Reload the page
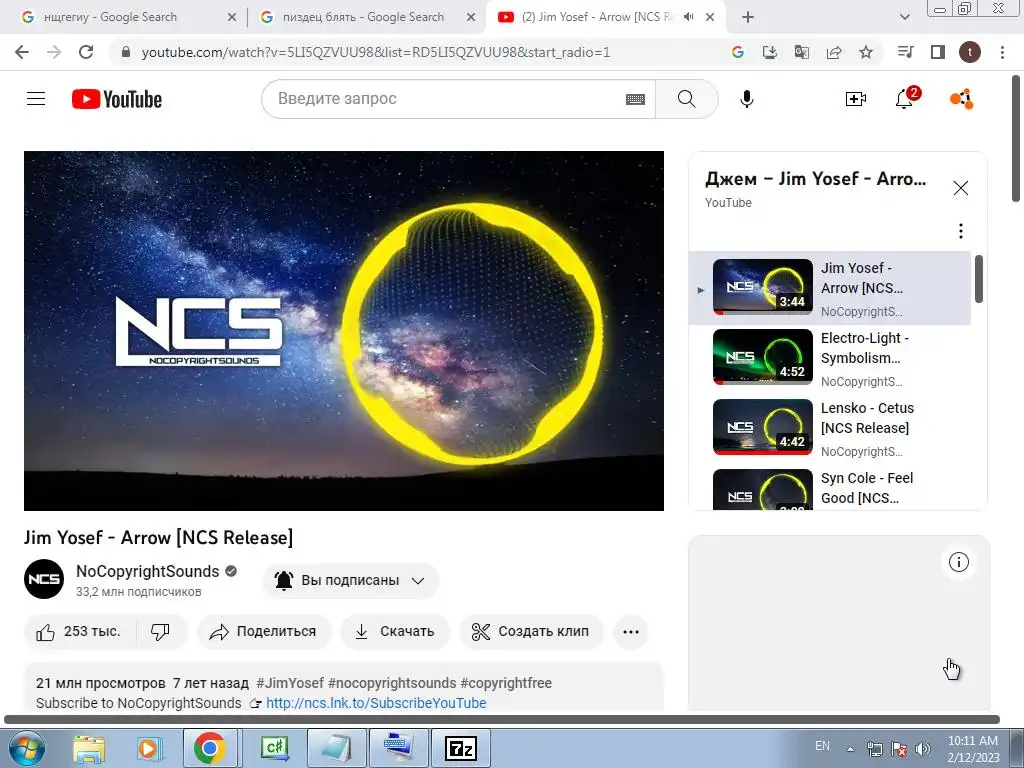The width and height of the screenshot is (1024, 768). point(86,52)
